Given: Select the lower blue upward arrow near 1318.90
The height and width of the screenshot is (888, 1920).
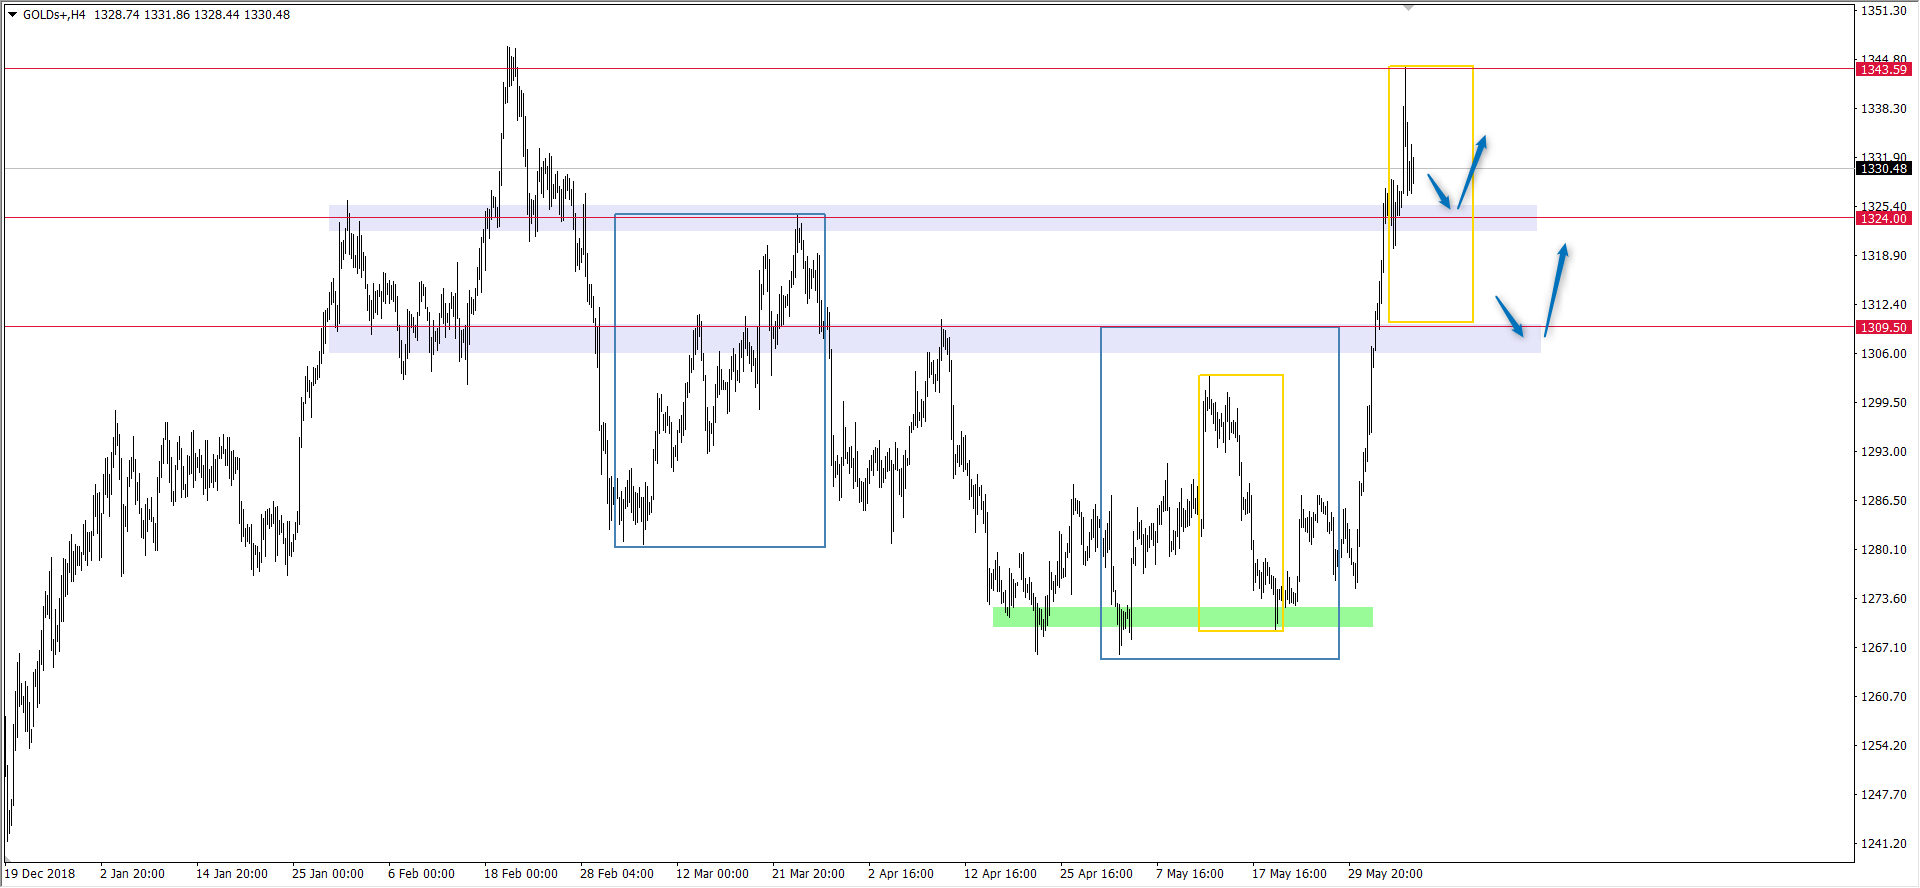Looking at the screenshot, I should tap(1556, 289).
